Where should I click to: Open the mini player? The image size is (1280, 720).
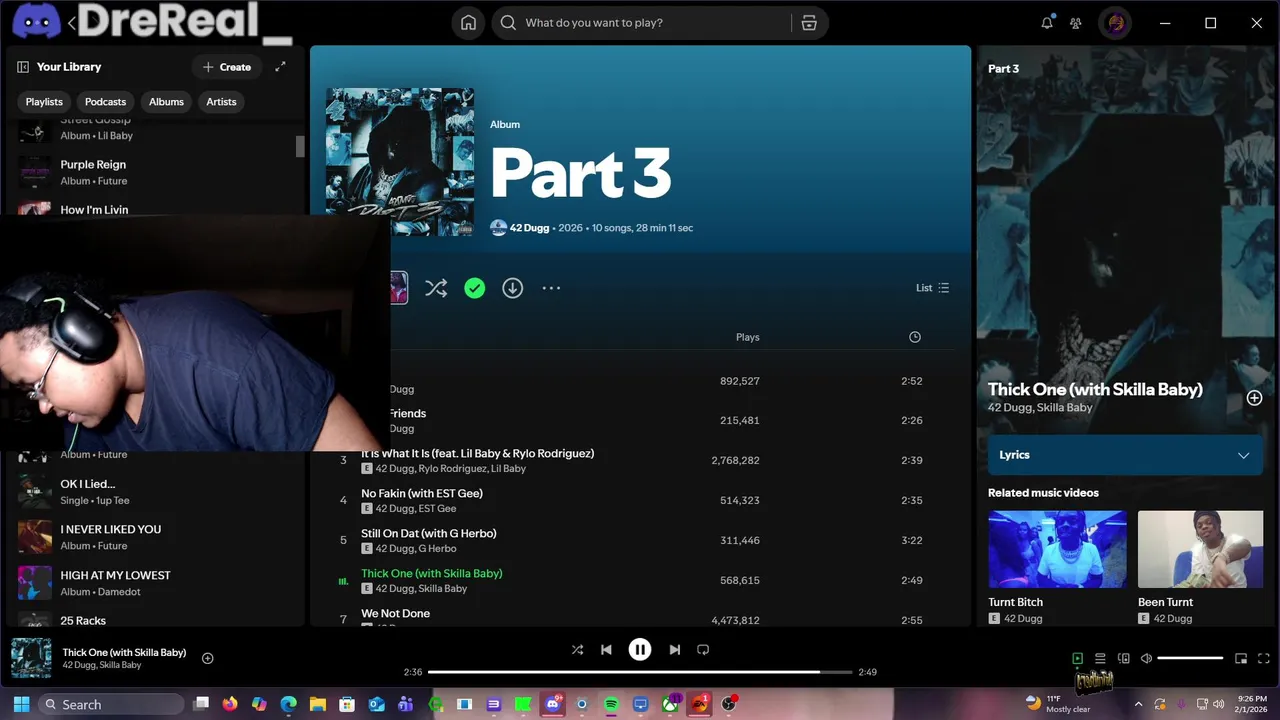coord(1241,658)
